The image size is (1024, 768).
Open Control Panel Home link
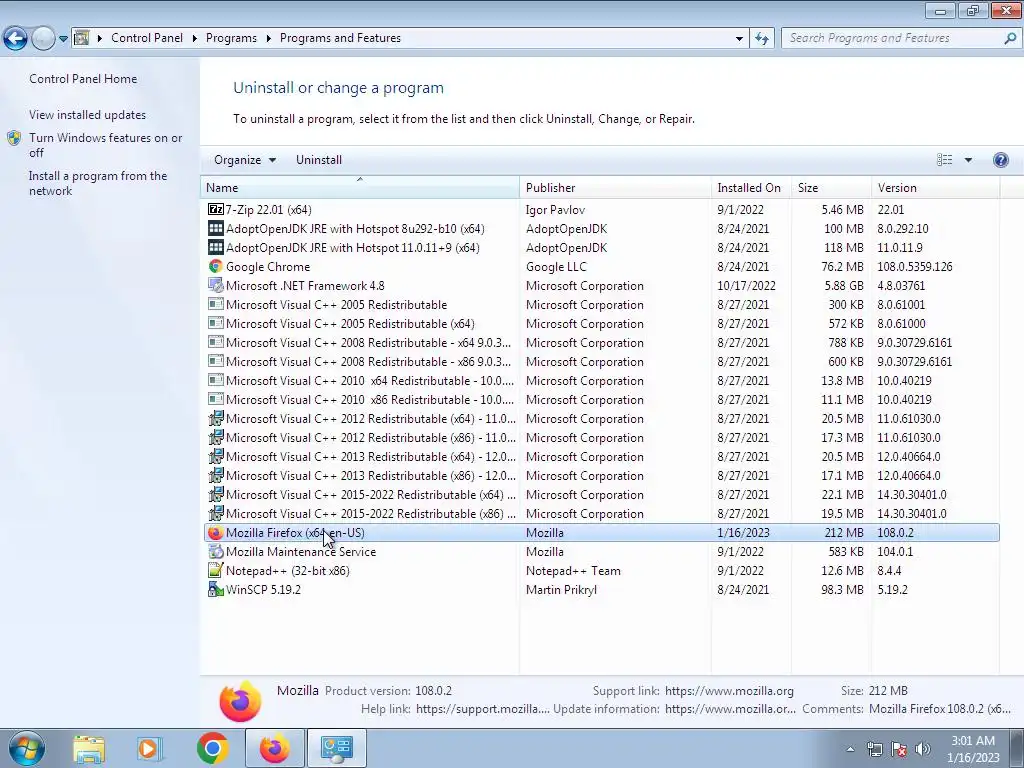tap(83, 79)
